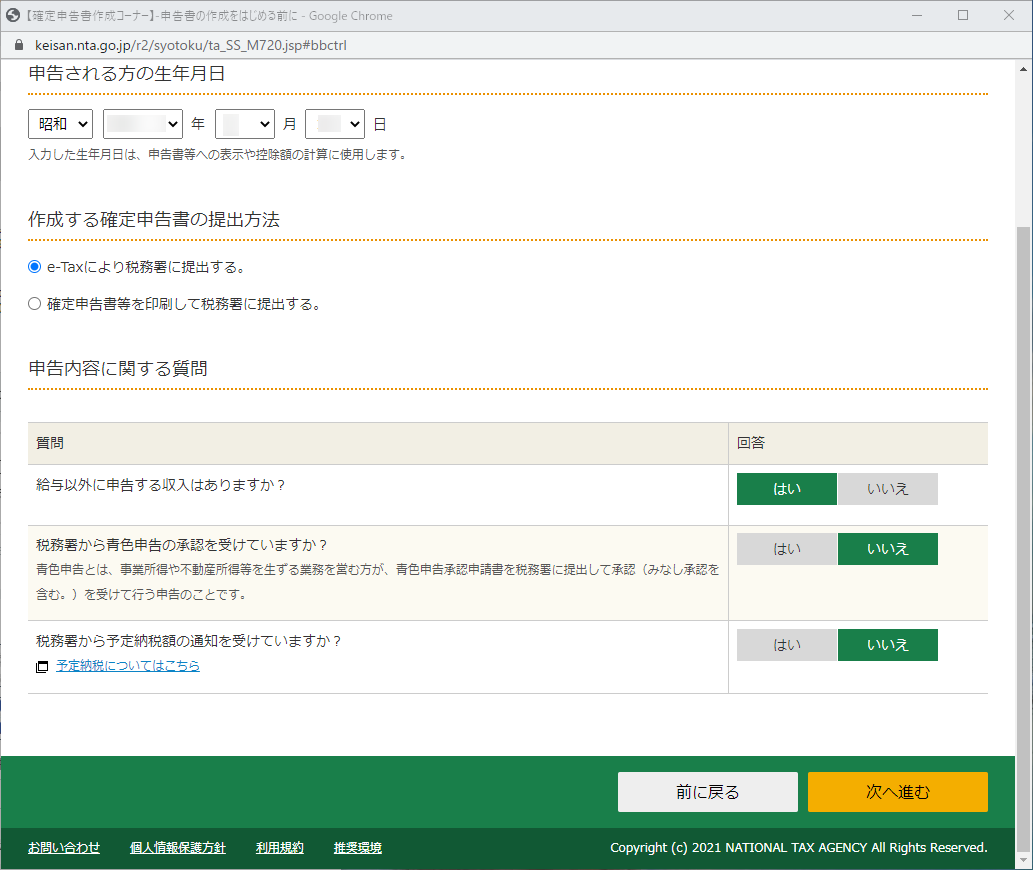Click the vertical scrollbar thumb
This screenshot has width=1033, height=870.
[1023, 537]
